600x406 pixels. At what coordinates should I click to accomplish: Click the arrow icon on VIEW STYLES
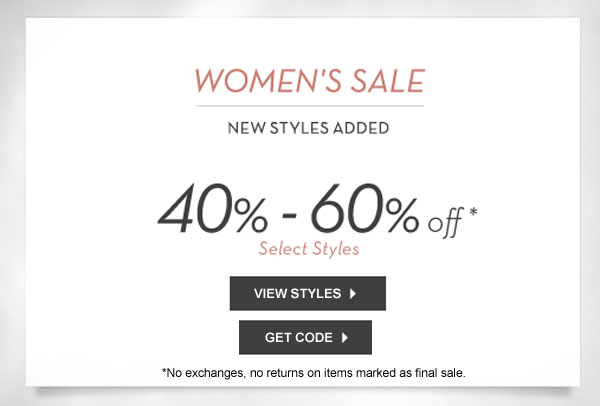point(352,294)
